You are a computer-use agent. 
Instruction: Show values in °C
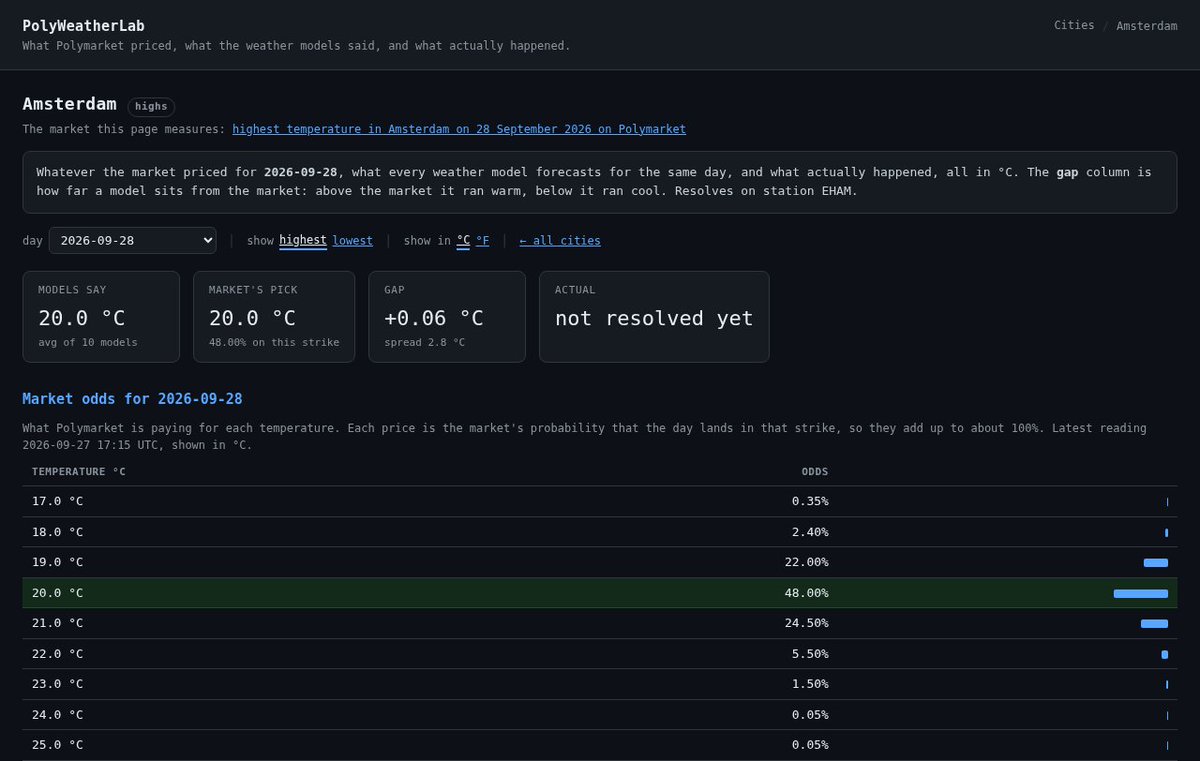point(463,240)
